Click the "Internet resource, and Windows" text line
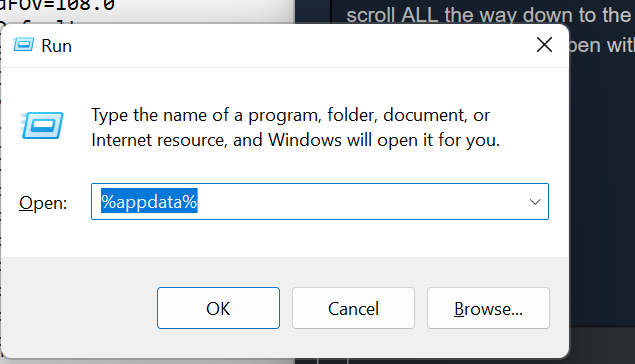This screenshot has height=364, width=635. click(296, 140)
